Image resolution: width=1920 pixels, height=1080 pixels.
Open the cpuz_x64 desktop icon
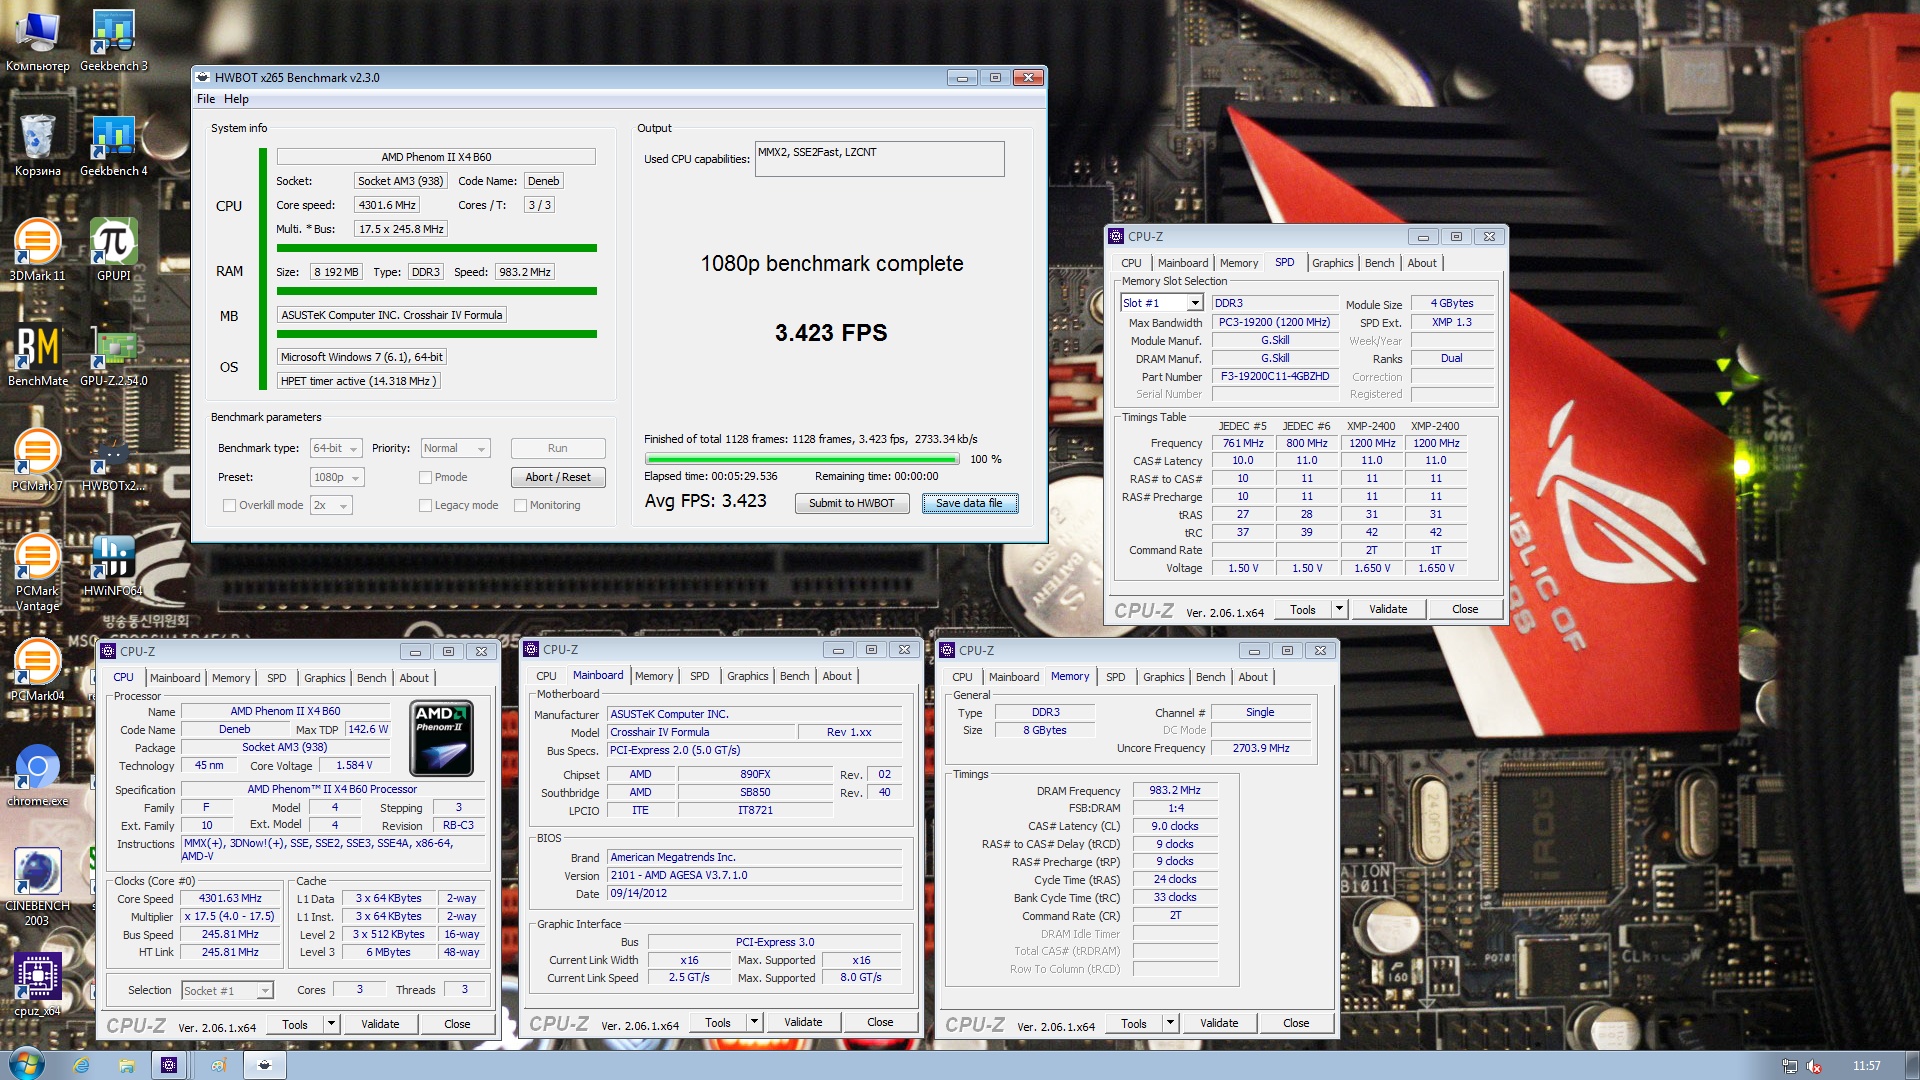click(x=37, y=986)
